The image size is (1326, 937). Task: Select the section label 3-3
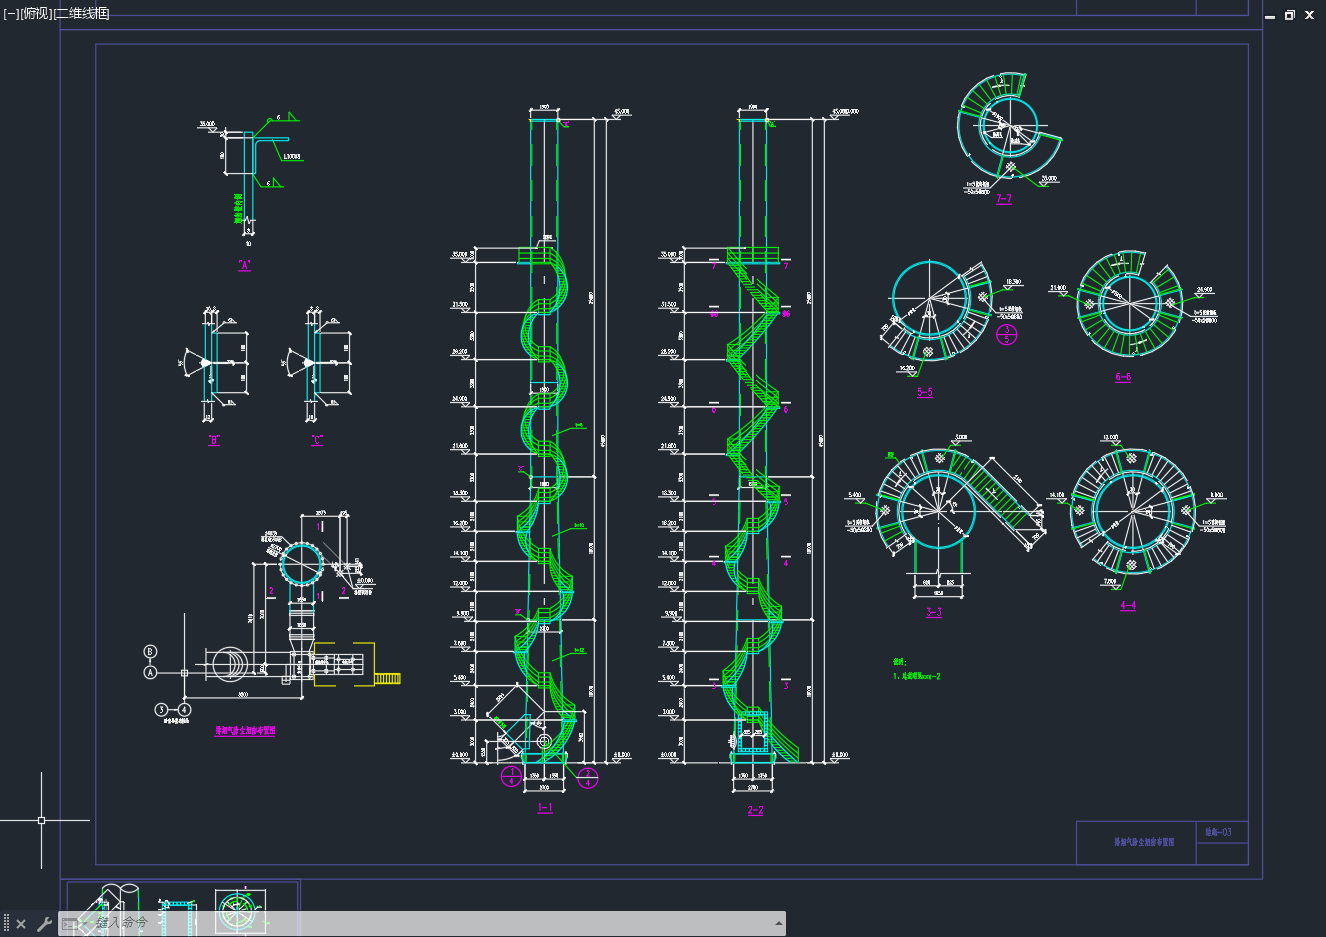(x=934, y=612)
